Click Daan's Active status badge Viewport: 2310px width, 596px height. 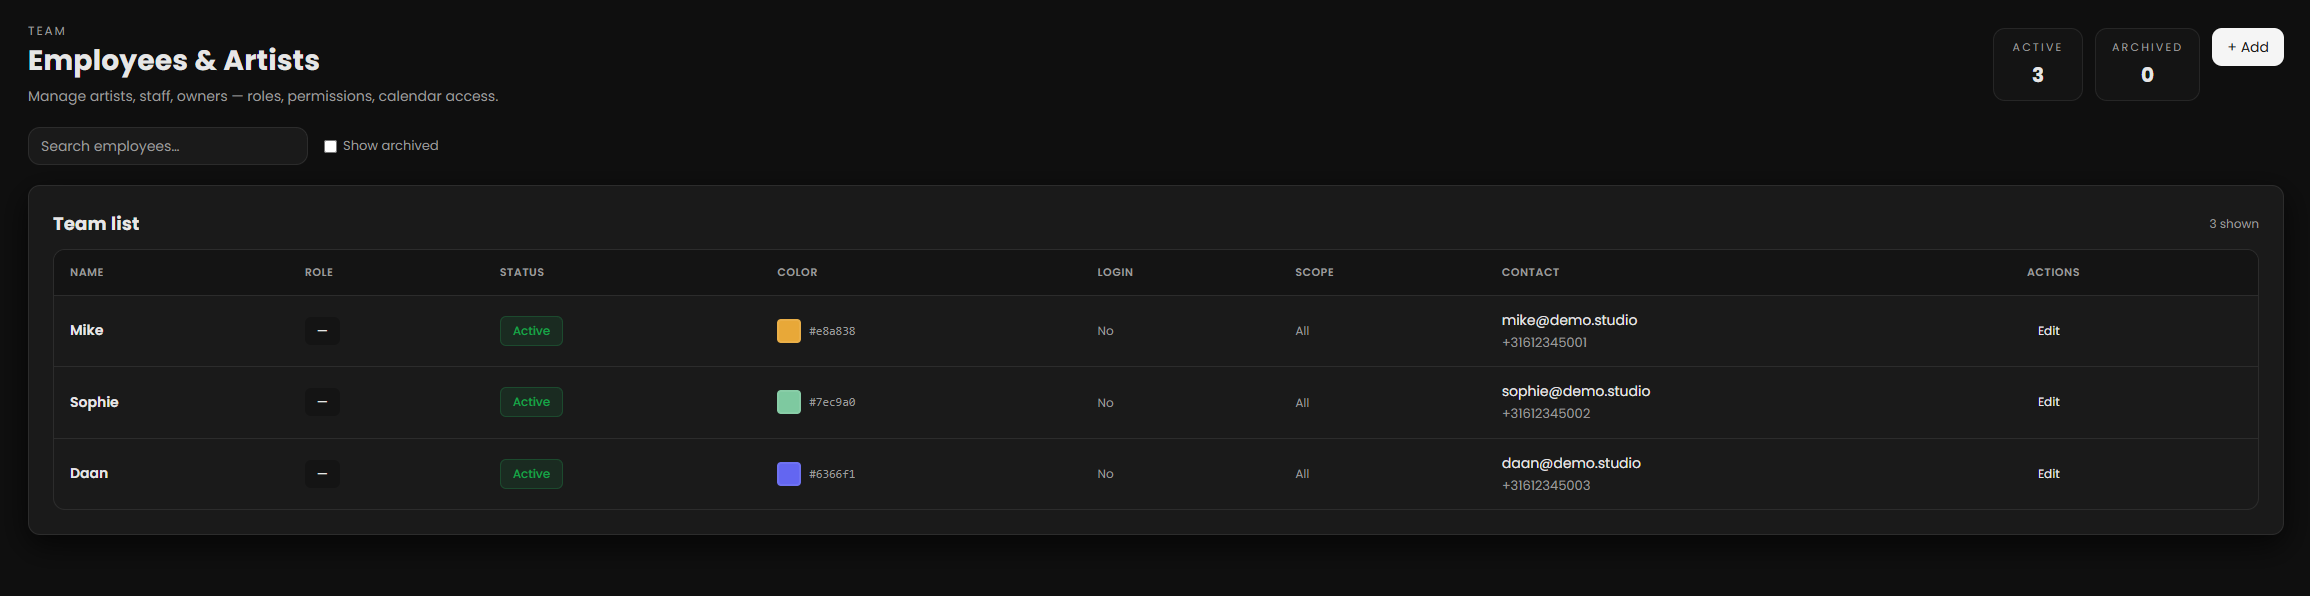531,474
